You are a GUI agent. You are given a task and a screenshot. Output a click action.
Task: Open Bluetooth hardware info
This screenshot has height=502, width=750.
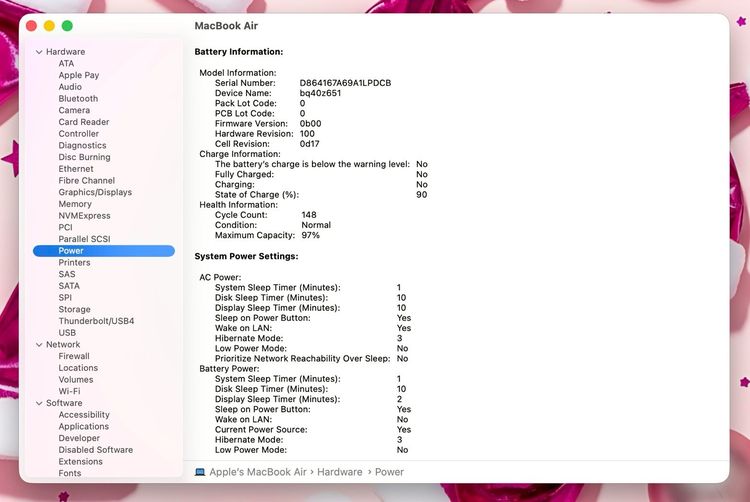click(78, 98)
